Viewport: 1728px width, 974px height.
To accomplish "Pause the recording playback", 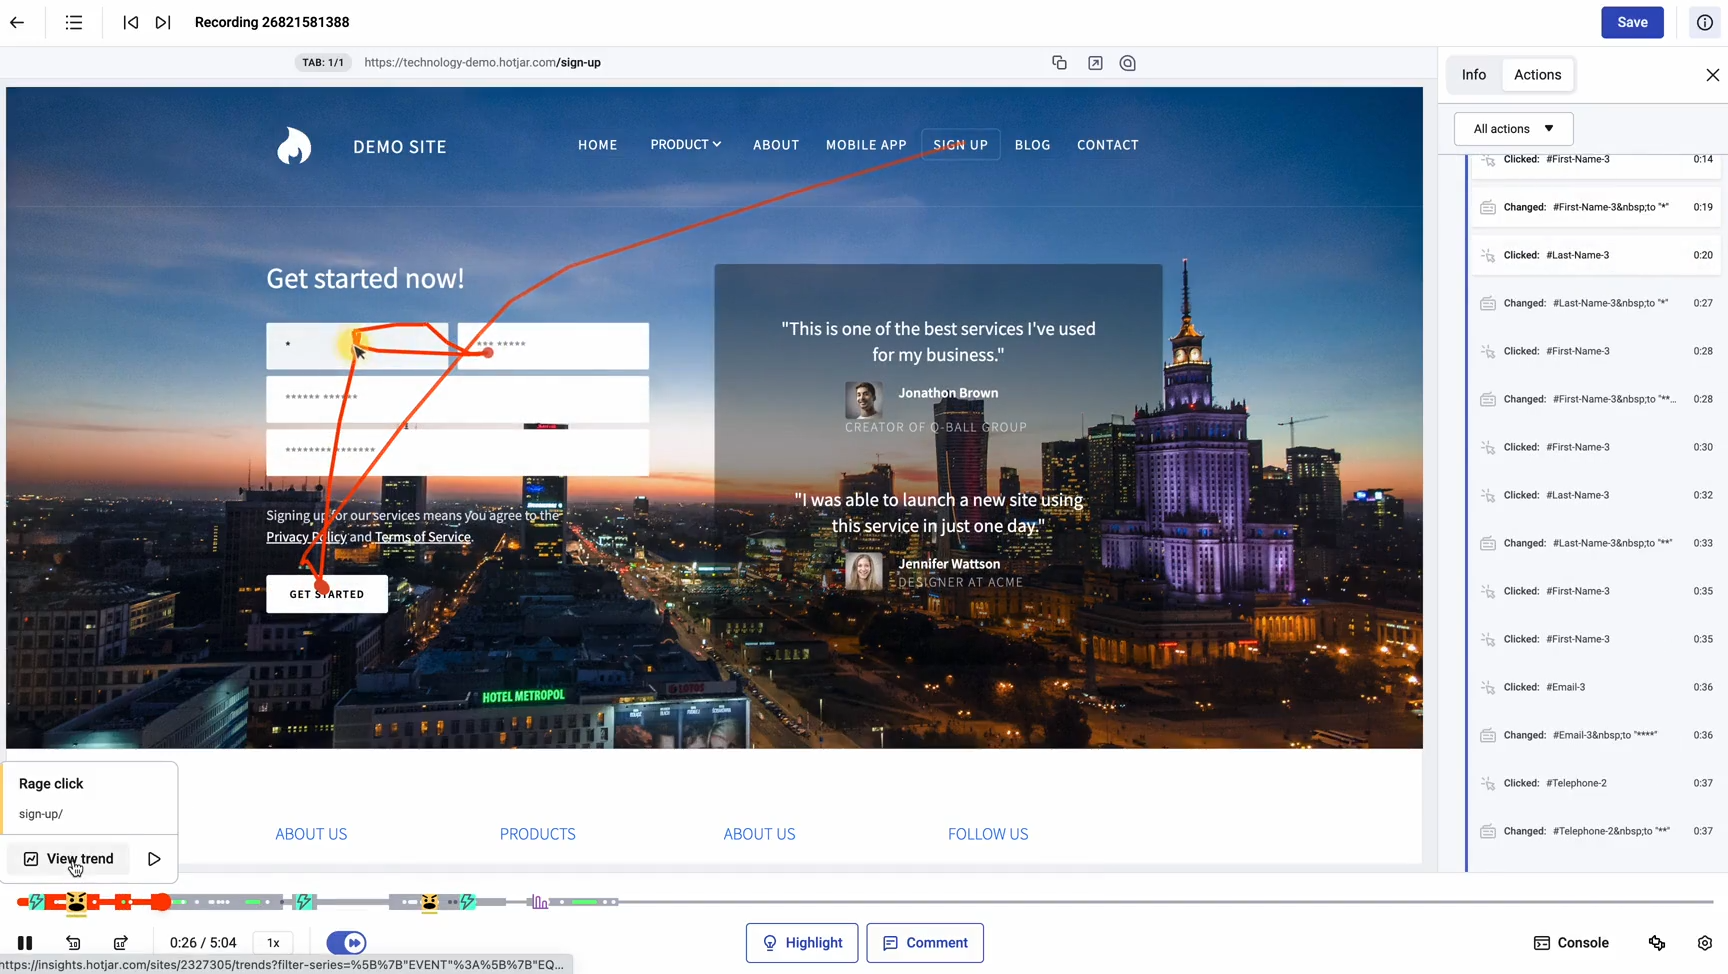I will 25,943.
